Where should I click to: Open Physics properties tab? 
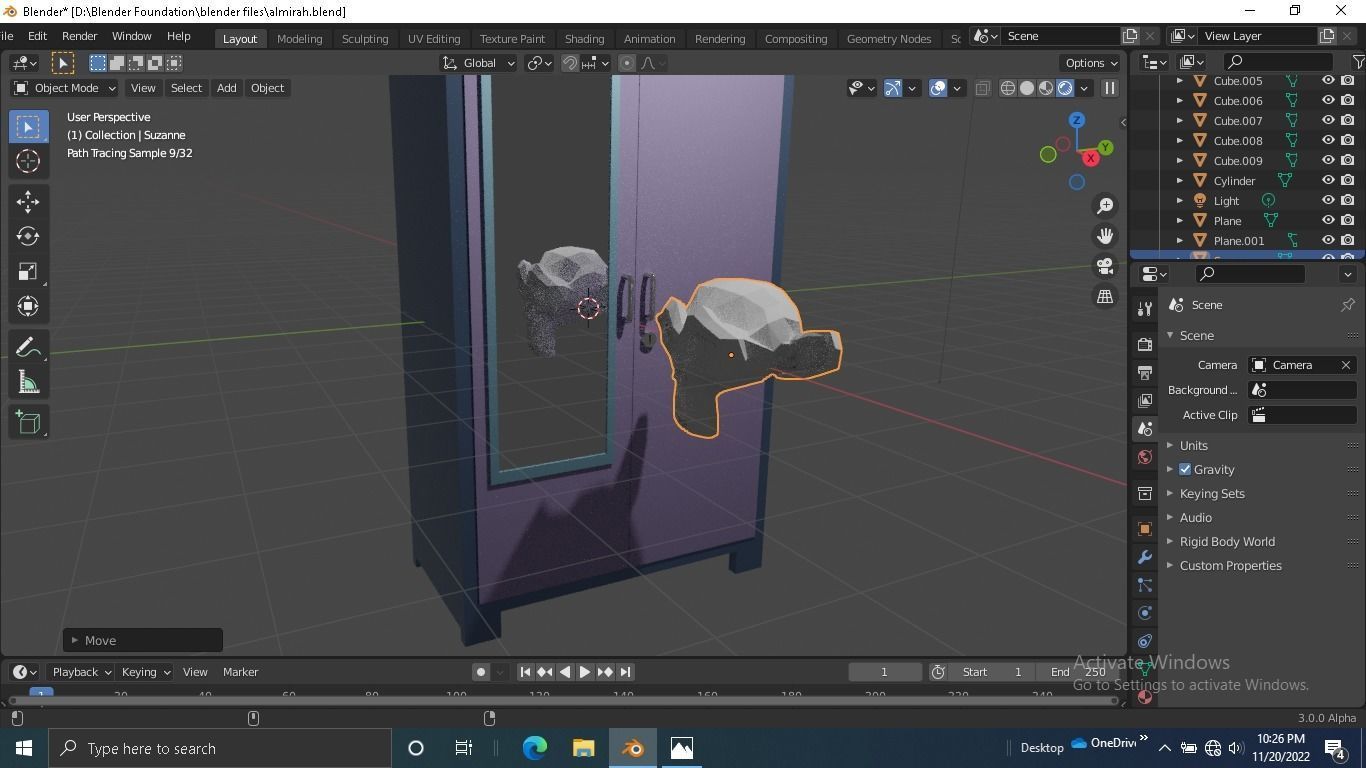point(1145,613)
